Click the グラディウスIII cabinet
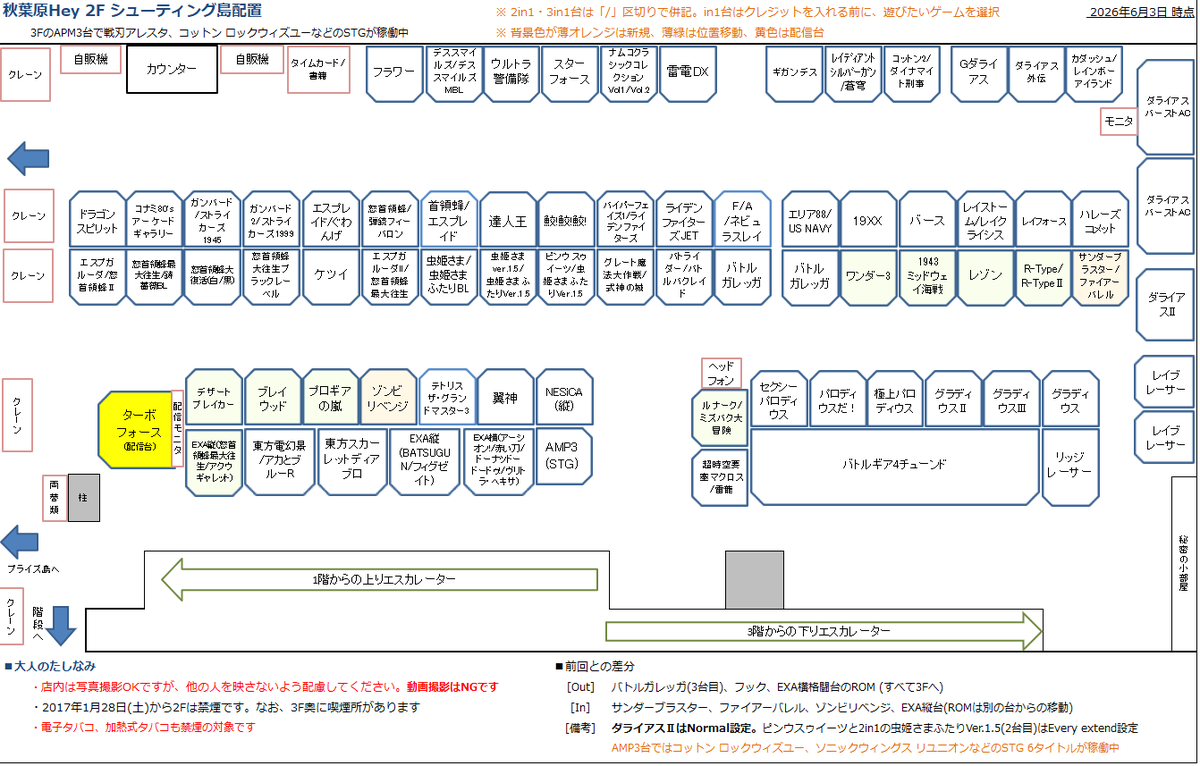The image size is (1200, 766). pyautogui.click(x=1011, y=400)
